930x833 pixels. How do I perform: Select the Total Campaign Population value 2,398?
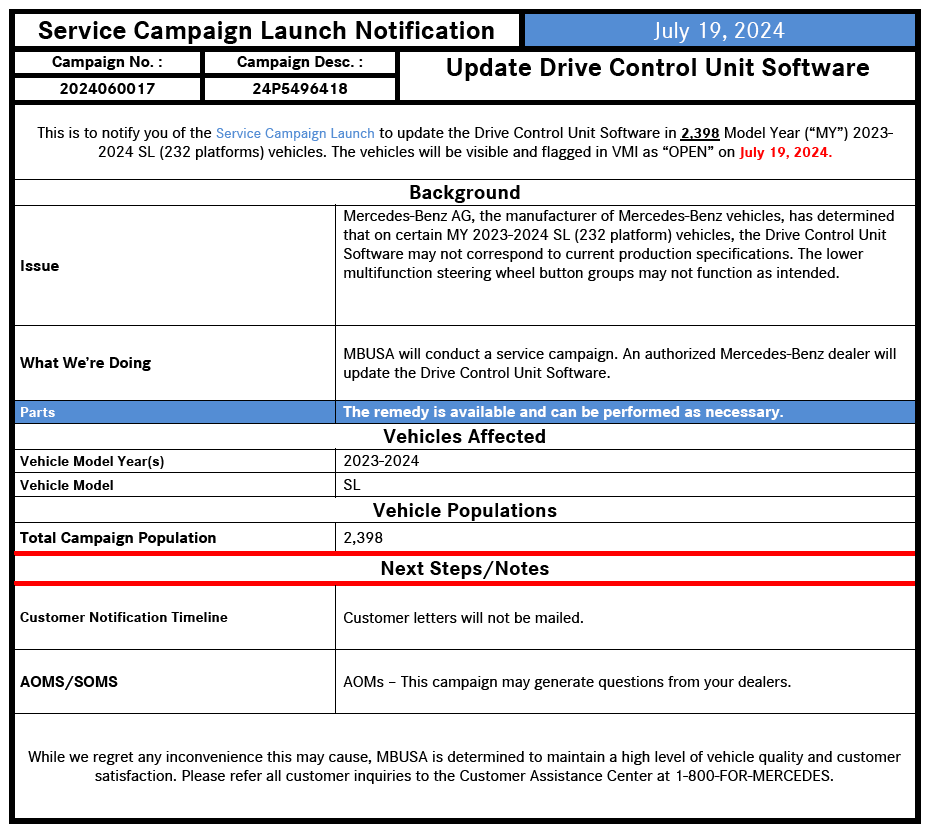[363, 538]
